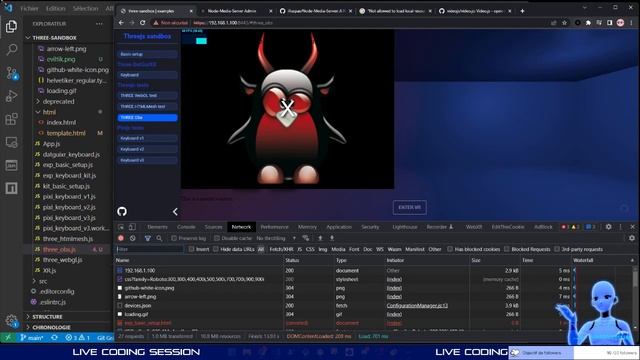Check the 3rd-party requests filter

tap(557, 249)
